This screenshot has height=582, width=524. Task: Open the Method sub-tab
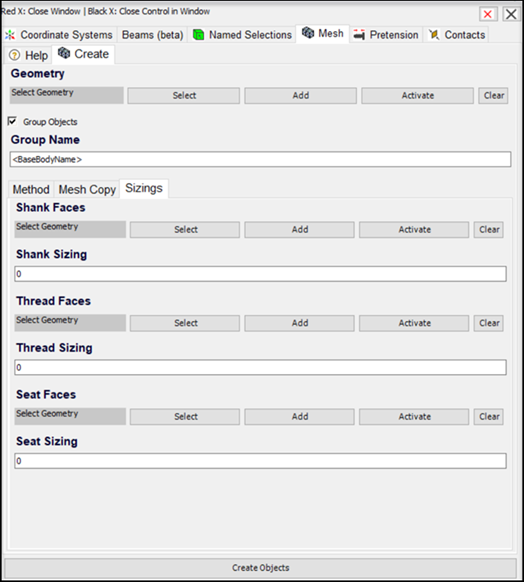point(31,189)
